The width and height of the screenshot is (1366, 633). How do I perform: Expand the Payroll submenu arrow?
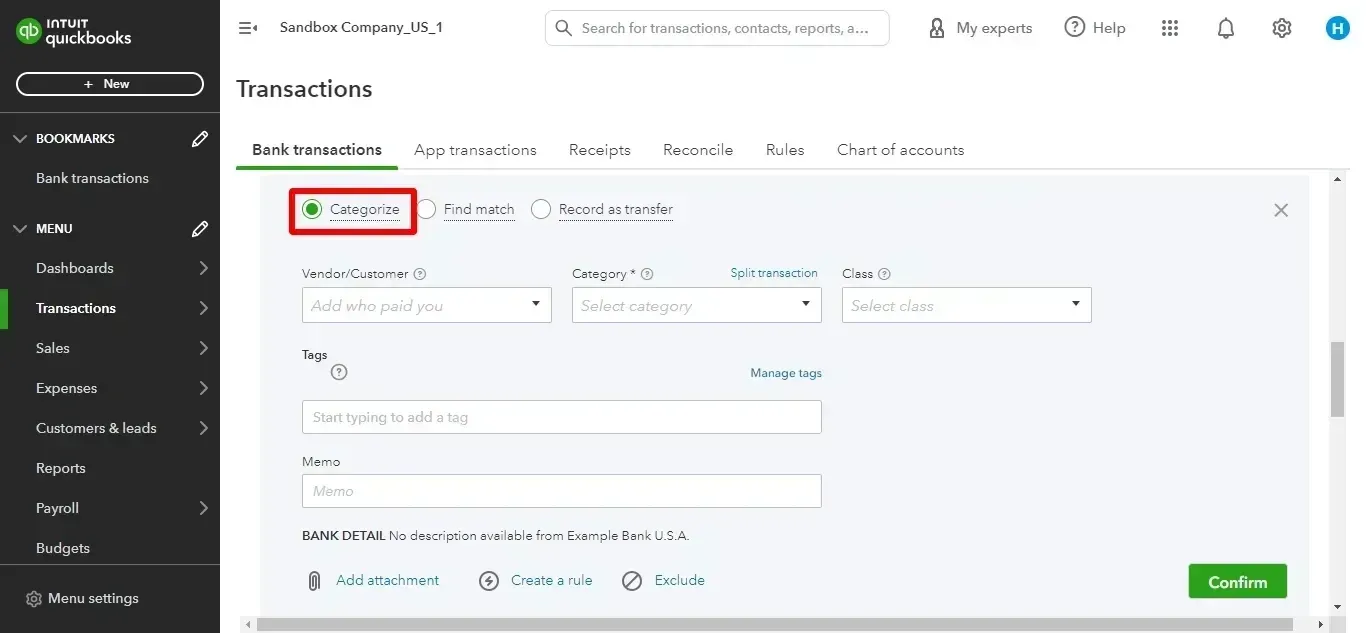click(203, 508)
